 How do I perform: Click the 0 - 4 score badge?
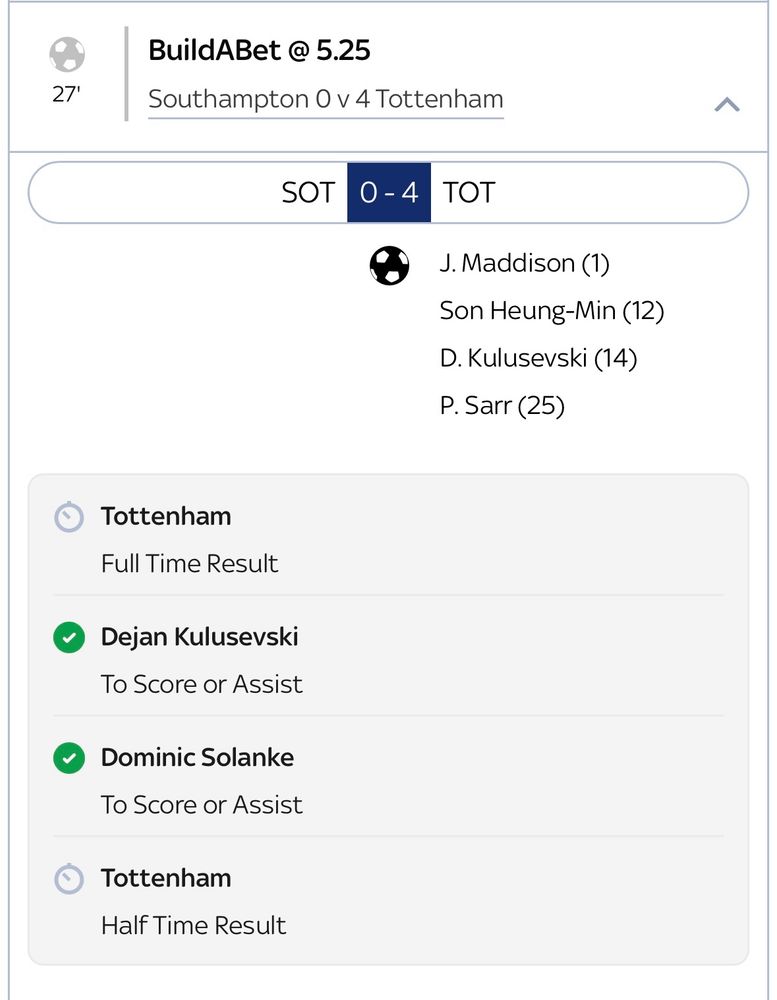click(389, 192)
